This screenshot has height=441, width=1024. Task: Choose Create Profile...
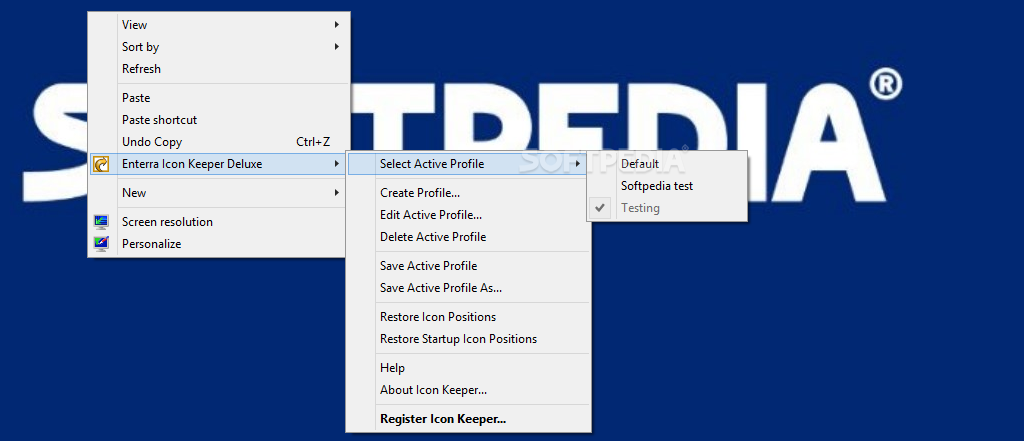point(468,193)
